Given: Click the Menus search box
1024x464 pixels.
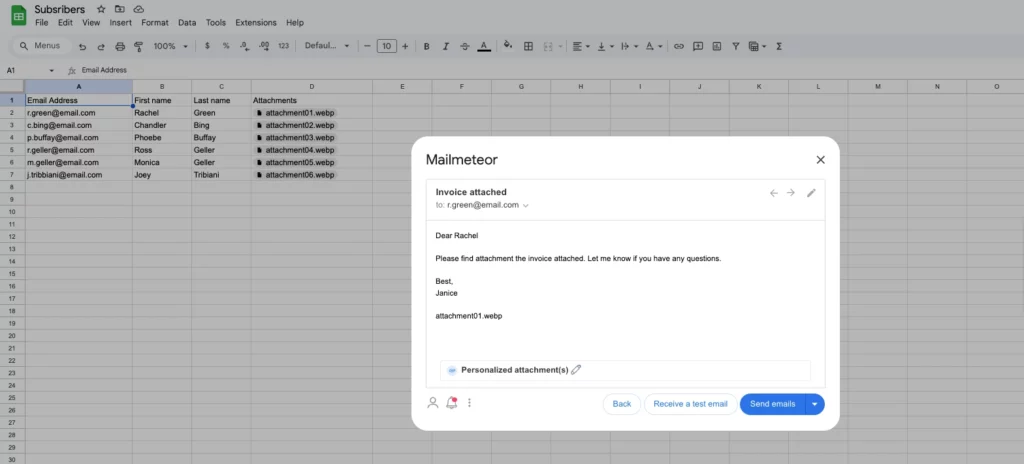Looking at the screenshot, I should [x=40, y=46].
